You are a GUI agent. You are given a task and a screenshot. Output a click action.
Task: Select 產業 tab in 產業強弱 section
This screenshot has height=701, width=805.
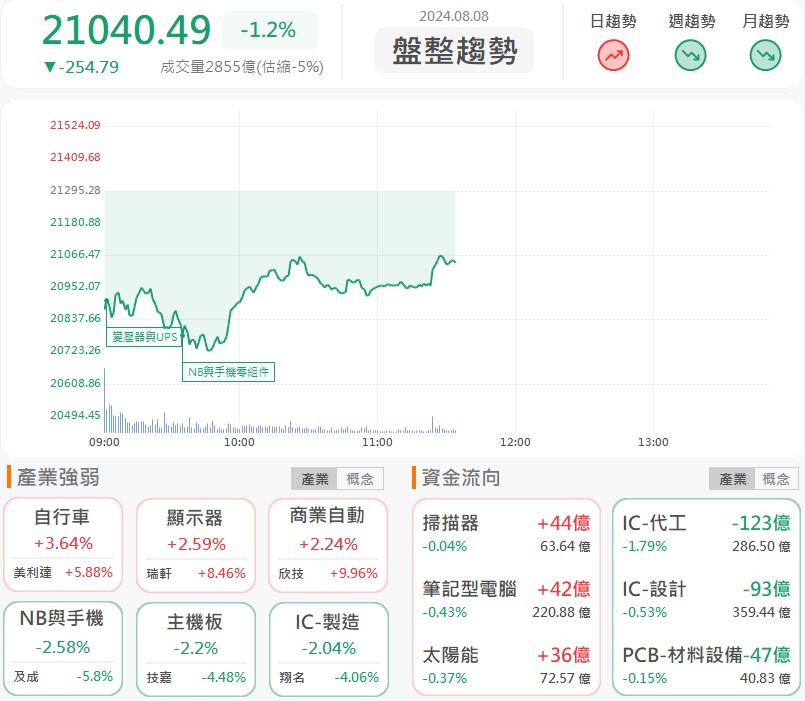(314, 479)
